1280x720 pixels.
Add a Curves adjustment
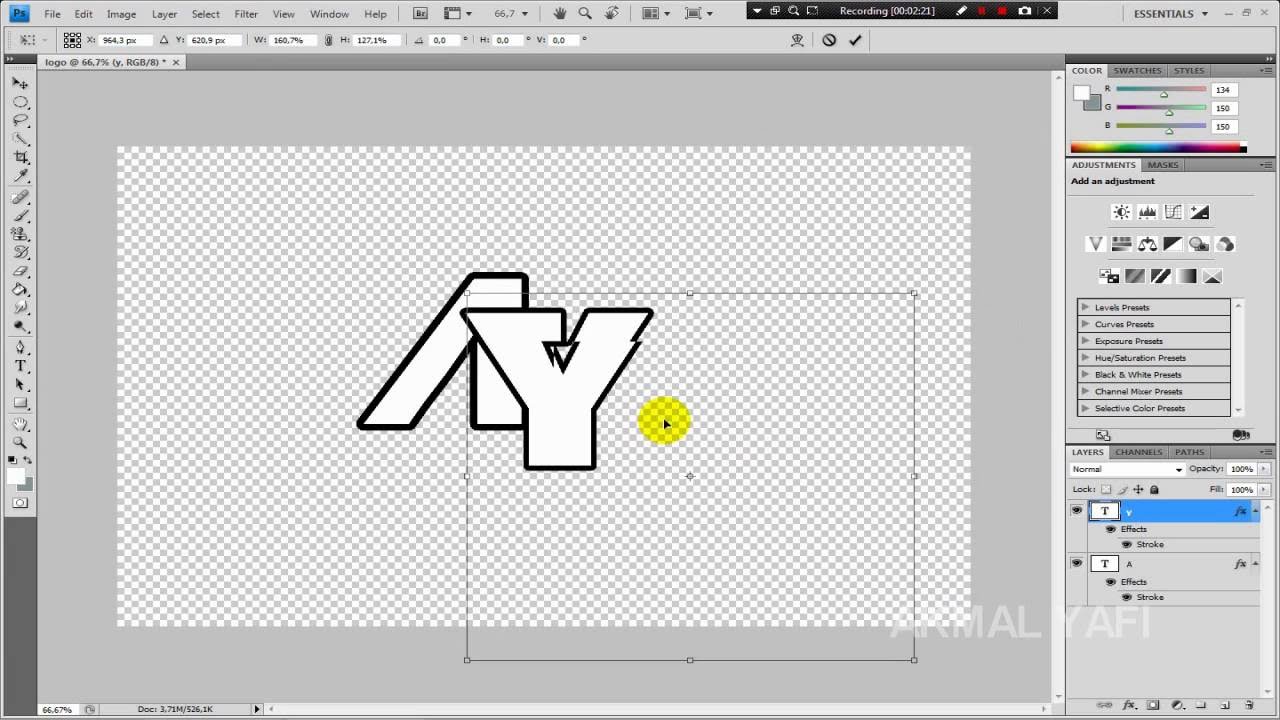(x=1173, y=212)
